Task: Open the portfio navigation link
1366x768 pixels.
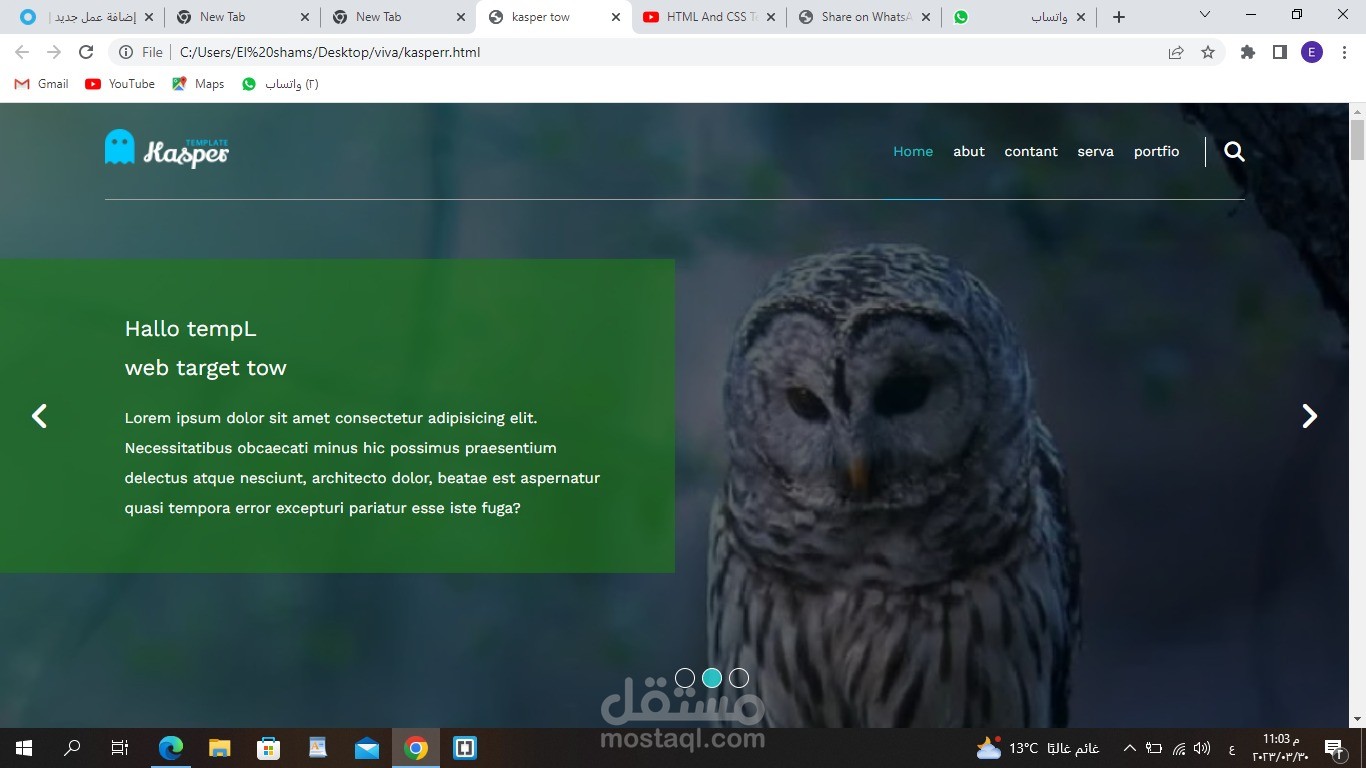Action: click(x=1156, y=151)
